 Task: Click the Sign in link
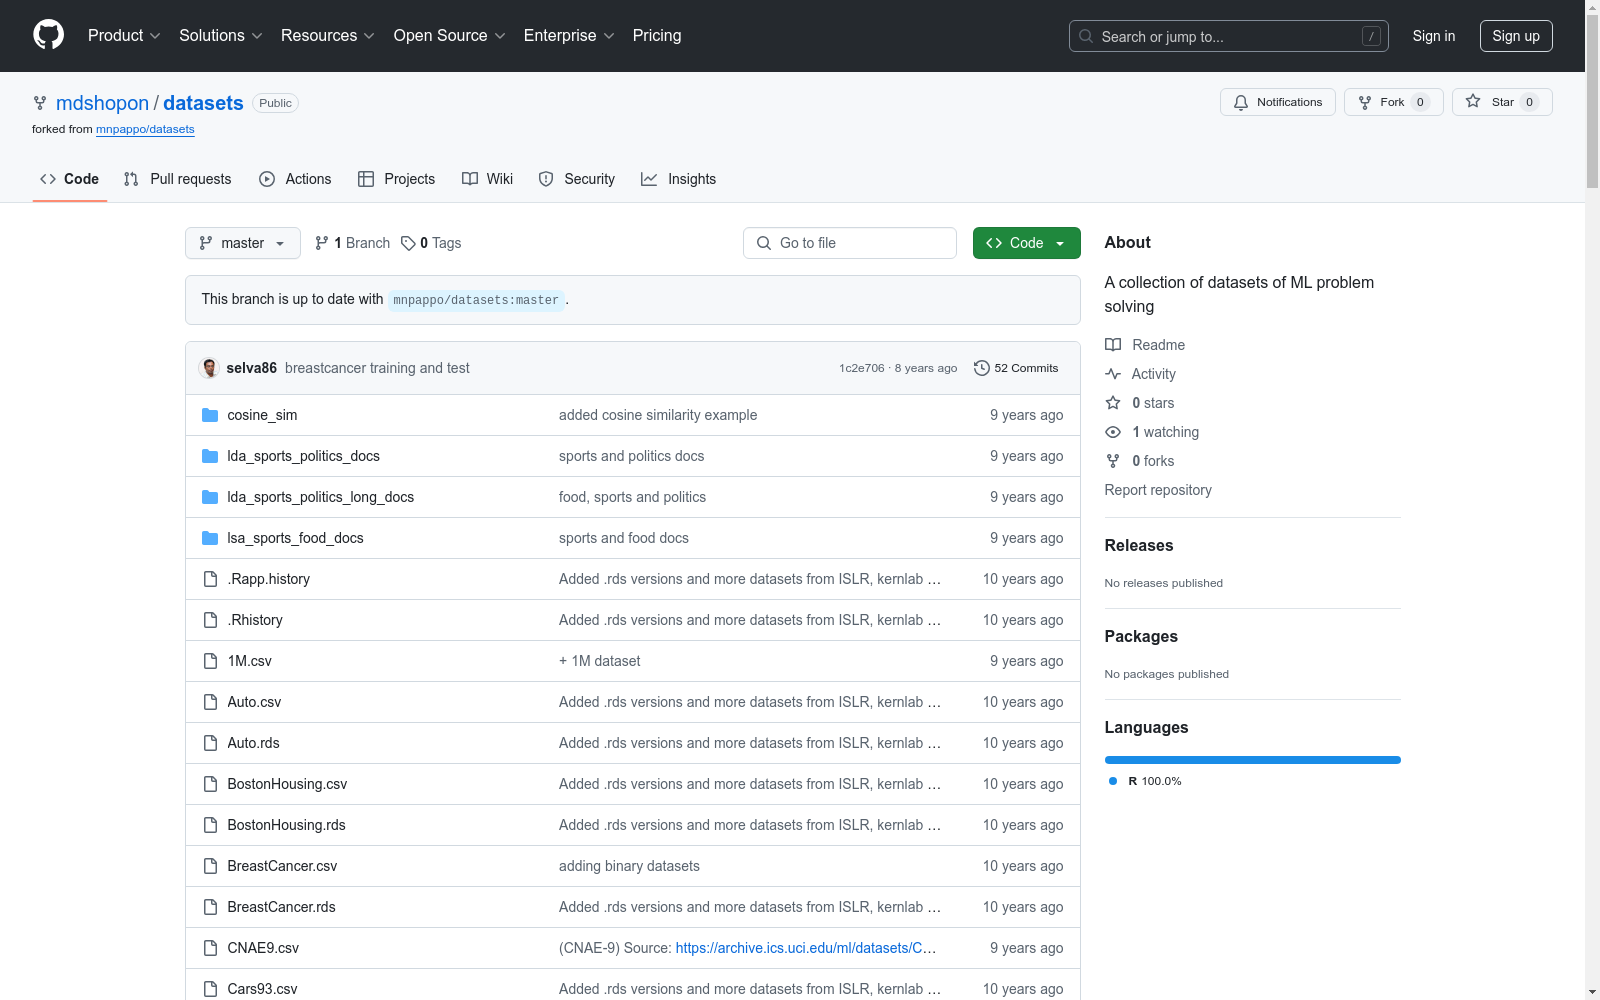tap(1433, 36)
